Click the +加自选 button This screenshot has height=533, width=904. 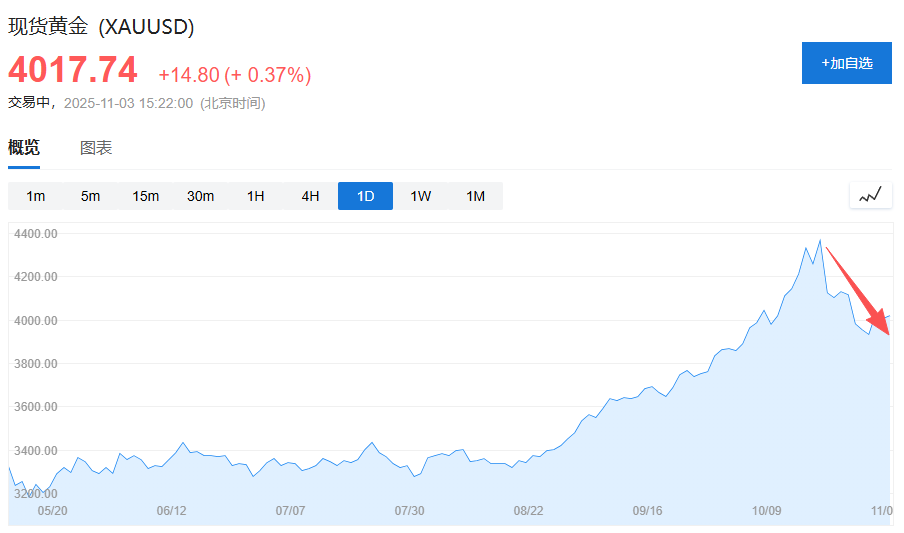[x=846, y=63]
